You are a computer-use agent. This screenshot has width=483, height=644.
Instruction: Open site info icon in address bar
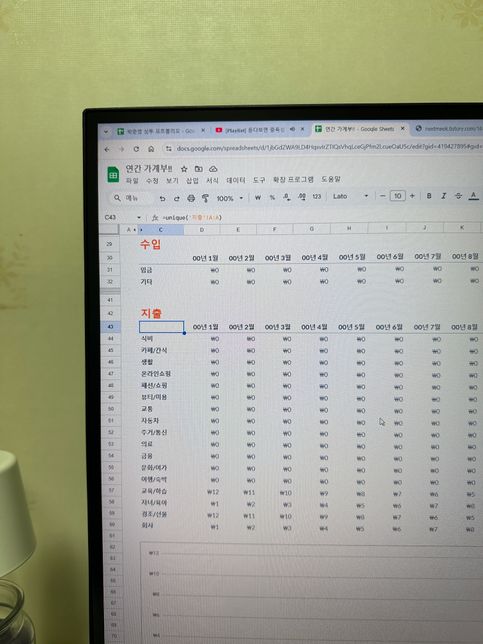(x=168, y=149)
